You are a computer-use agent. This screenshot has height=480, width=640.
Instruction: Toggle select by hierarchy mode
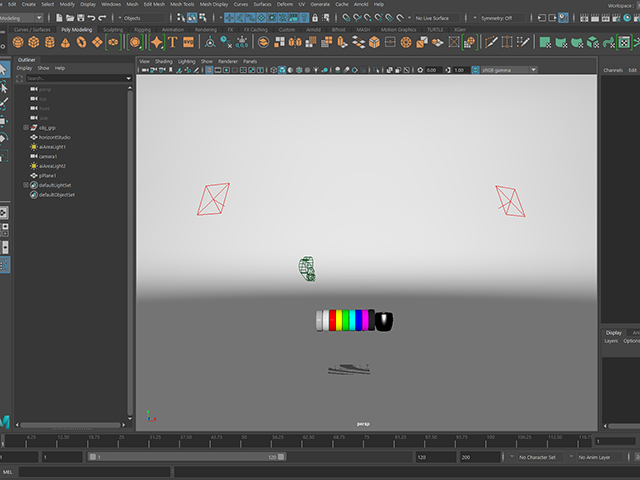[x=181, y=18]
